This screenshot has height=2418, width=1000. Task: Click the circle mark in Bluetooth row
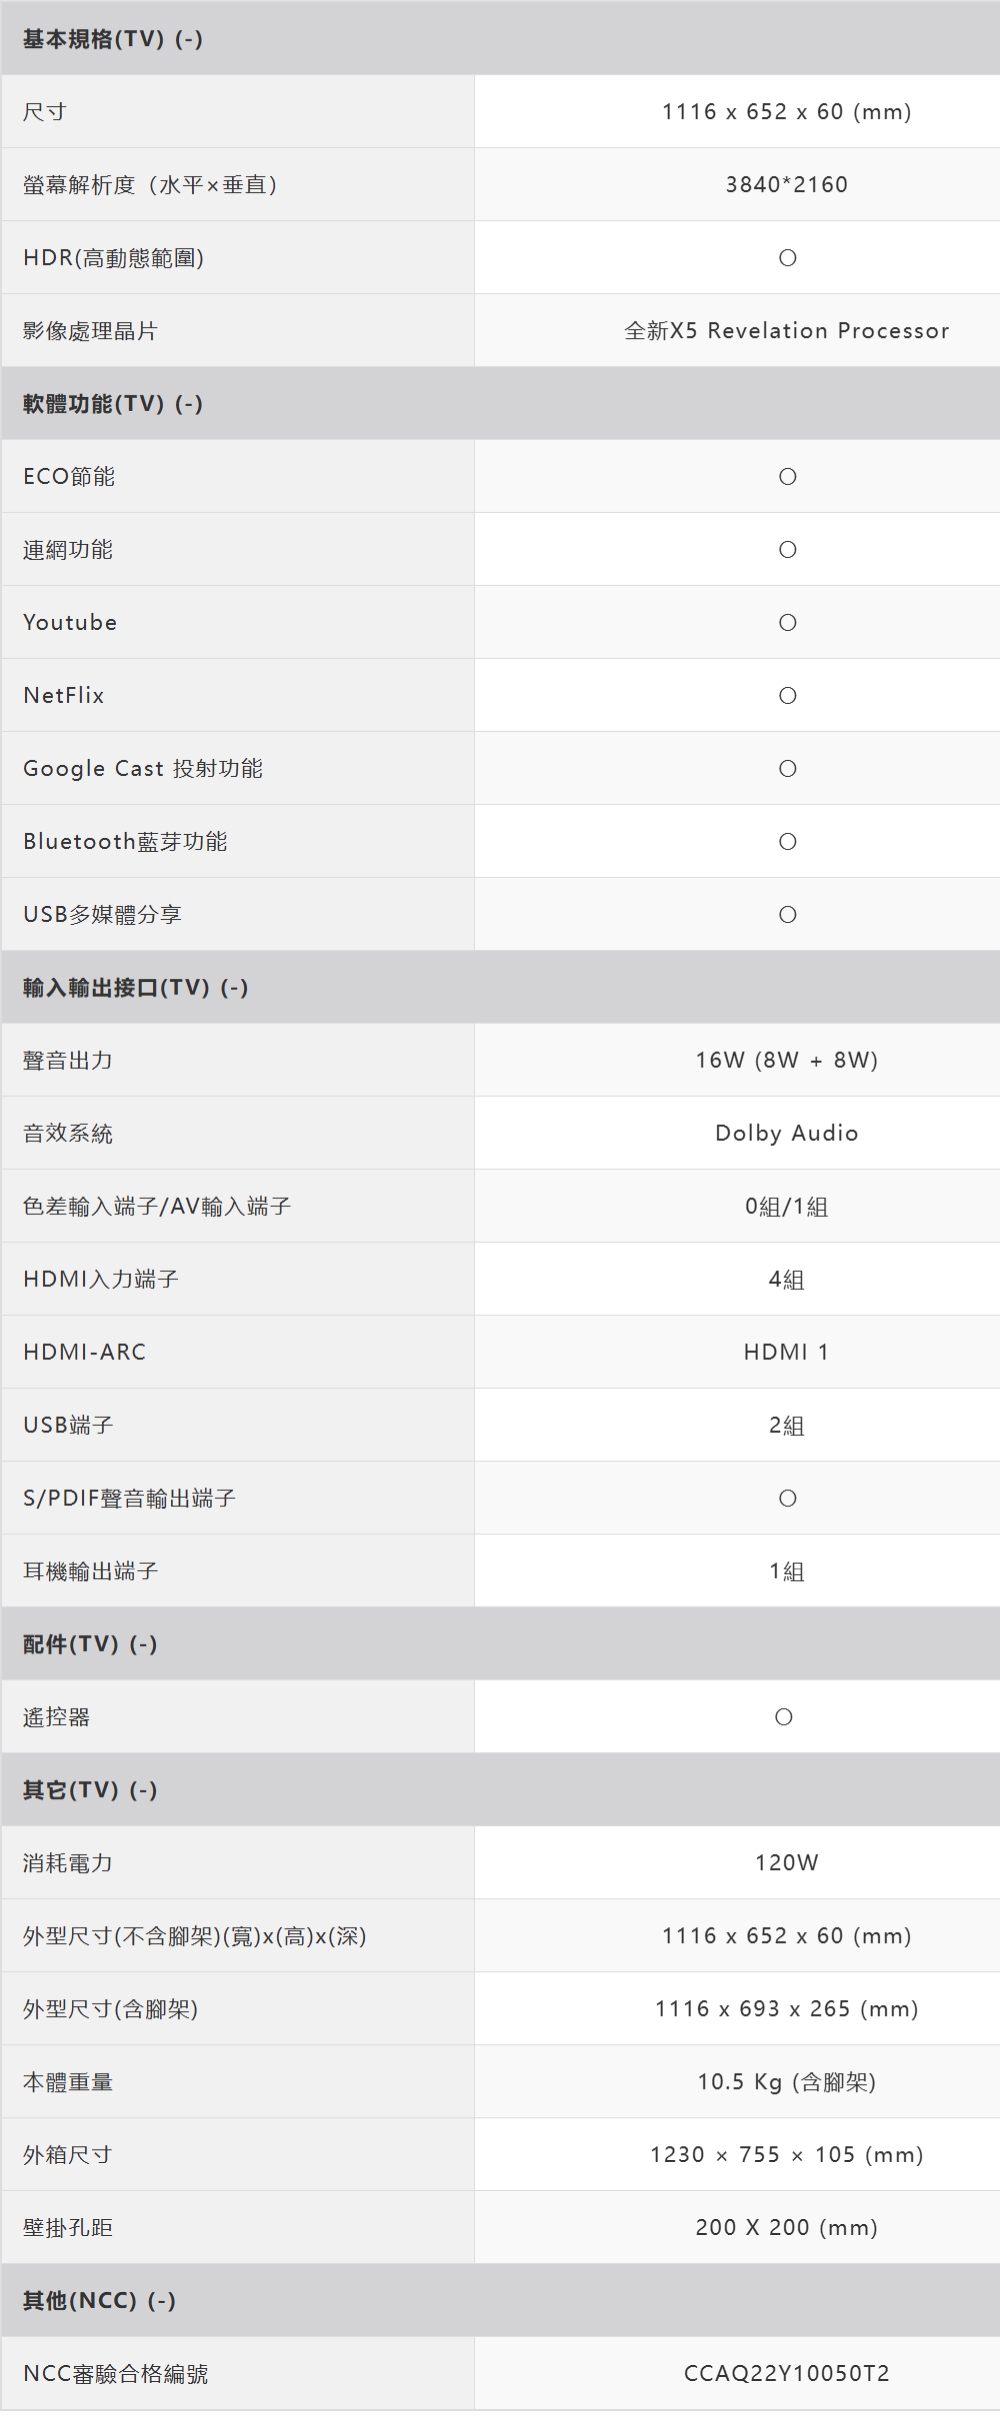point(787,842)
